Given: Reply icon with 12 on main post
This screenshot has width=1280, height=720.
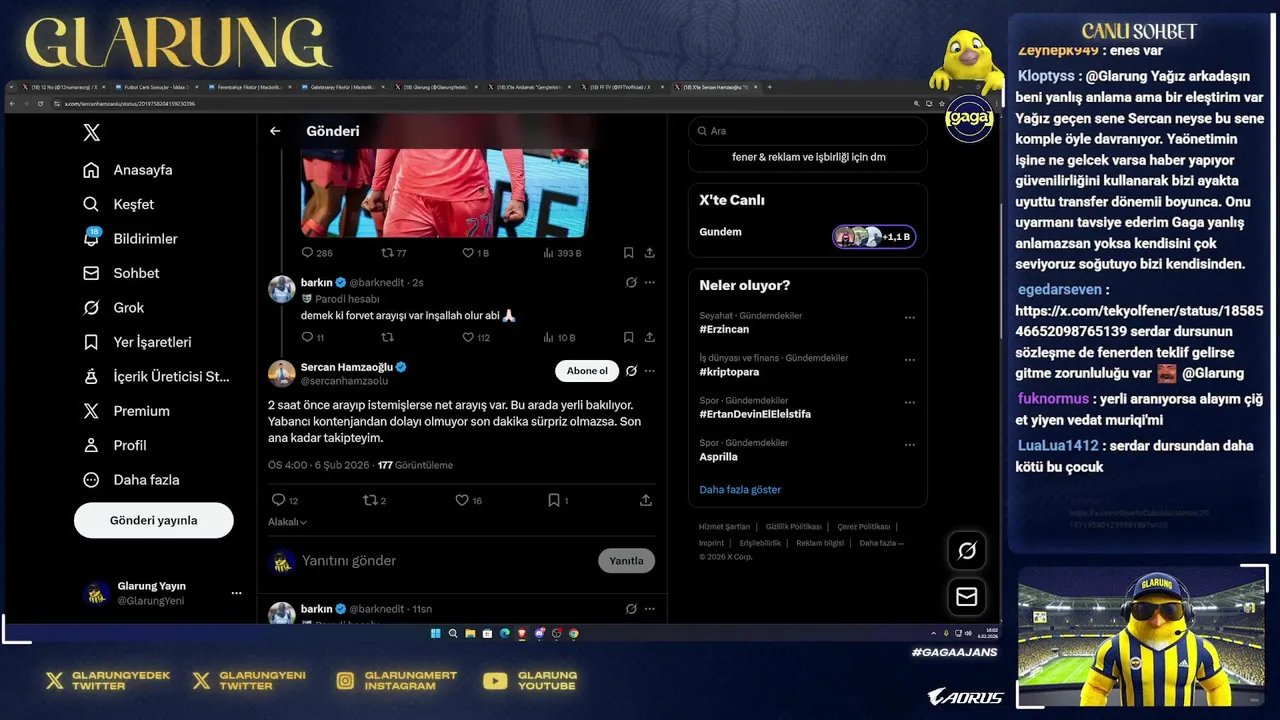Looking at the screenshot, I should pyautogui.click(x=278, y=500).
